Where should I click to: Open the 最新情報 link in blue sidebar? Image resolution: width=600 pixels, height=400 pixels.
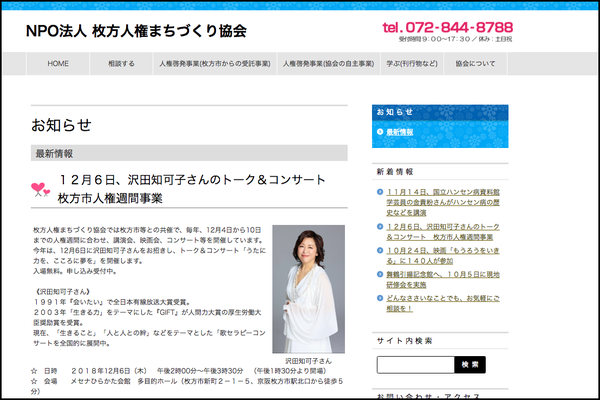399,132
